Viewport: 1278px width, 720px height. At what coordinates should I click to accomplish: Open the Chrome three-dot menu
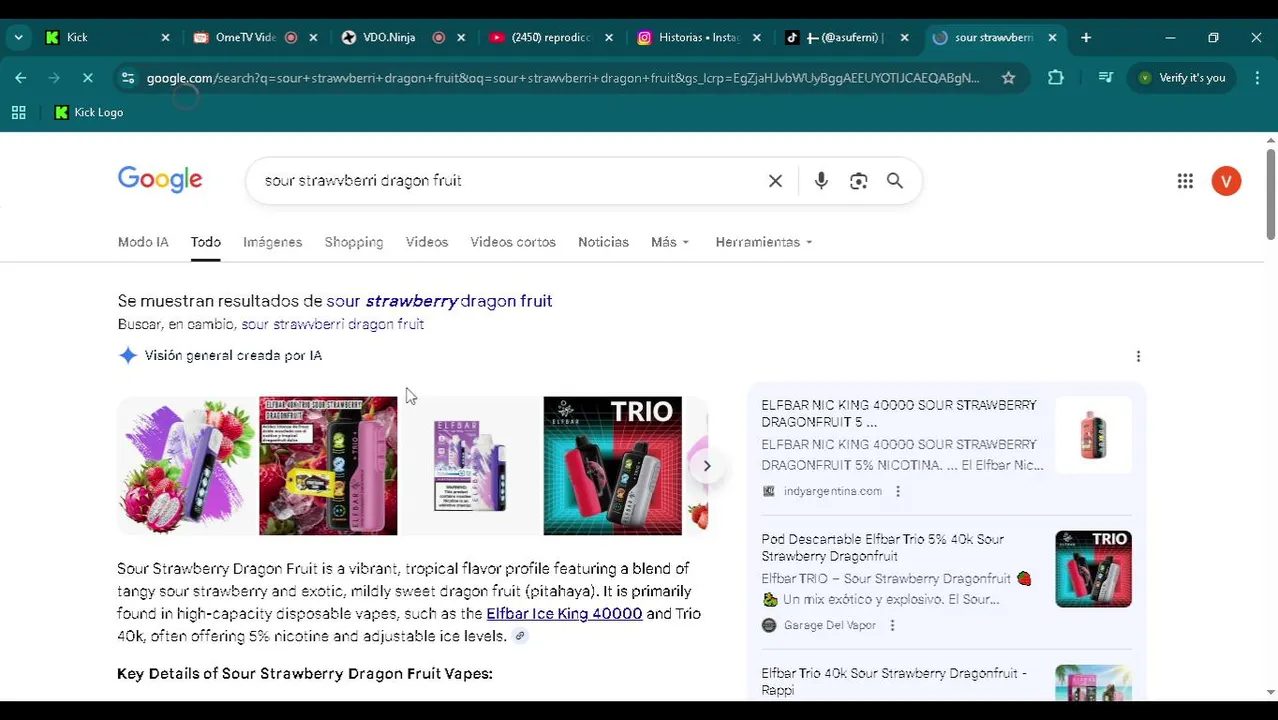pos(1257,78)
